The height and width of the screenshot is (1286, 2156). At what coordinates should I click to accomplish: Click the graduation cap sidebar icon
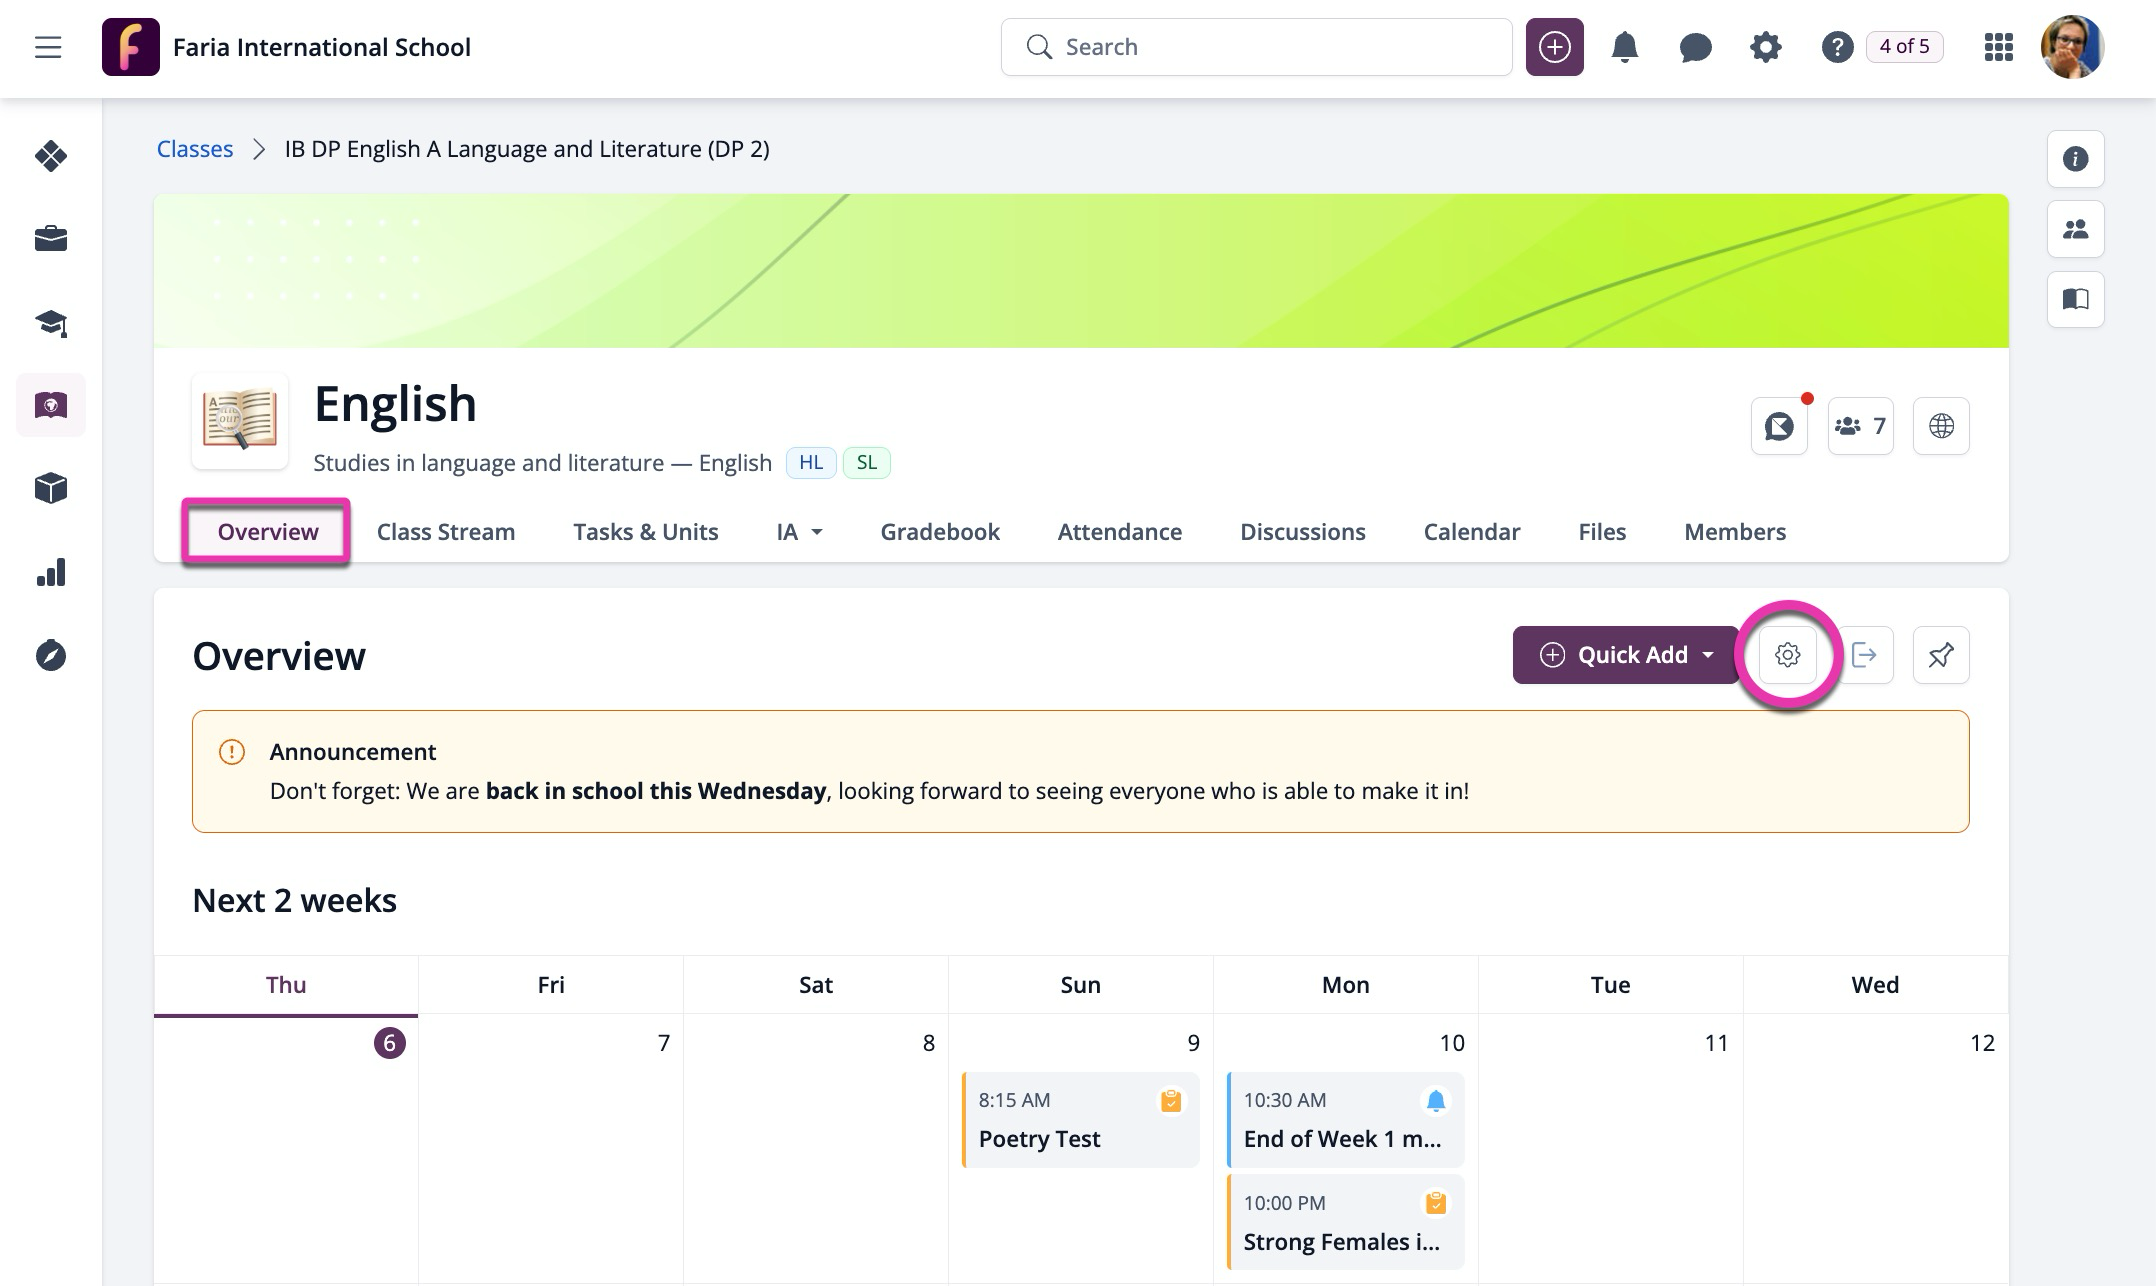point(51,322)
